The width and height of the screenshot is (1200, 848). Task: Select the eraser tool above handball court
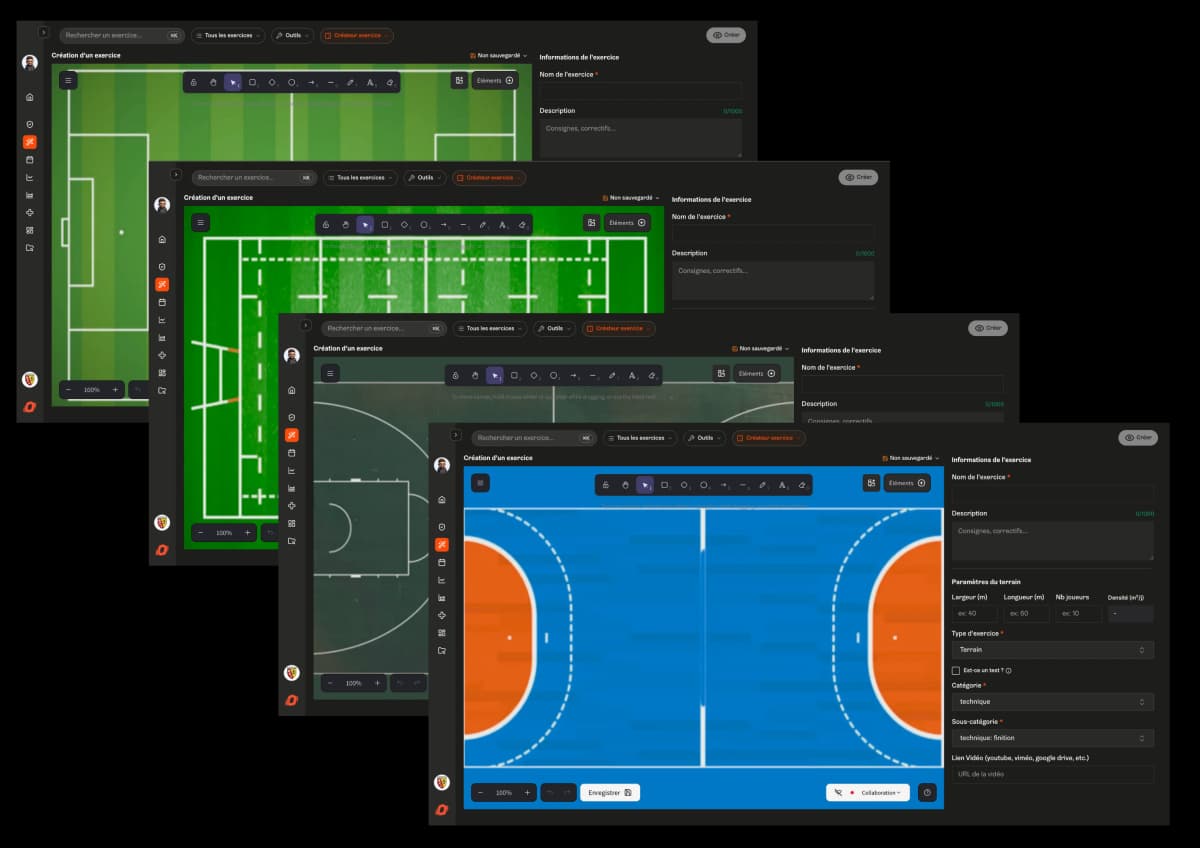pyautogui.click(x=801, y=485)
